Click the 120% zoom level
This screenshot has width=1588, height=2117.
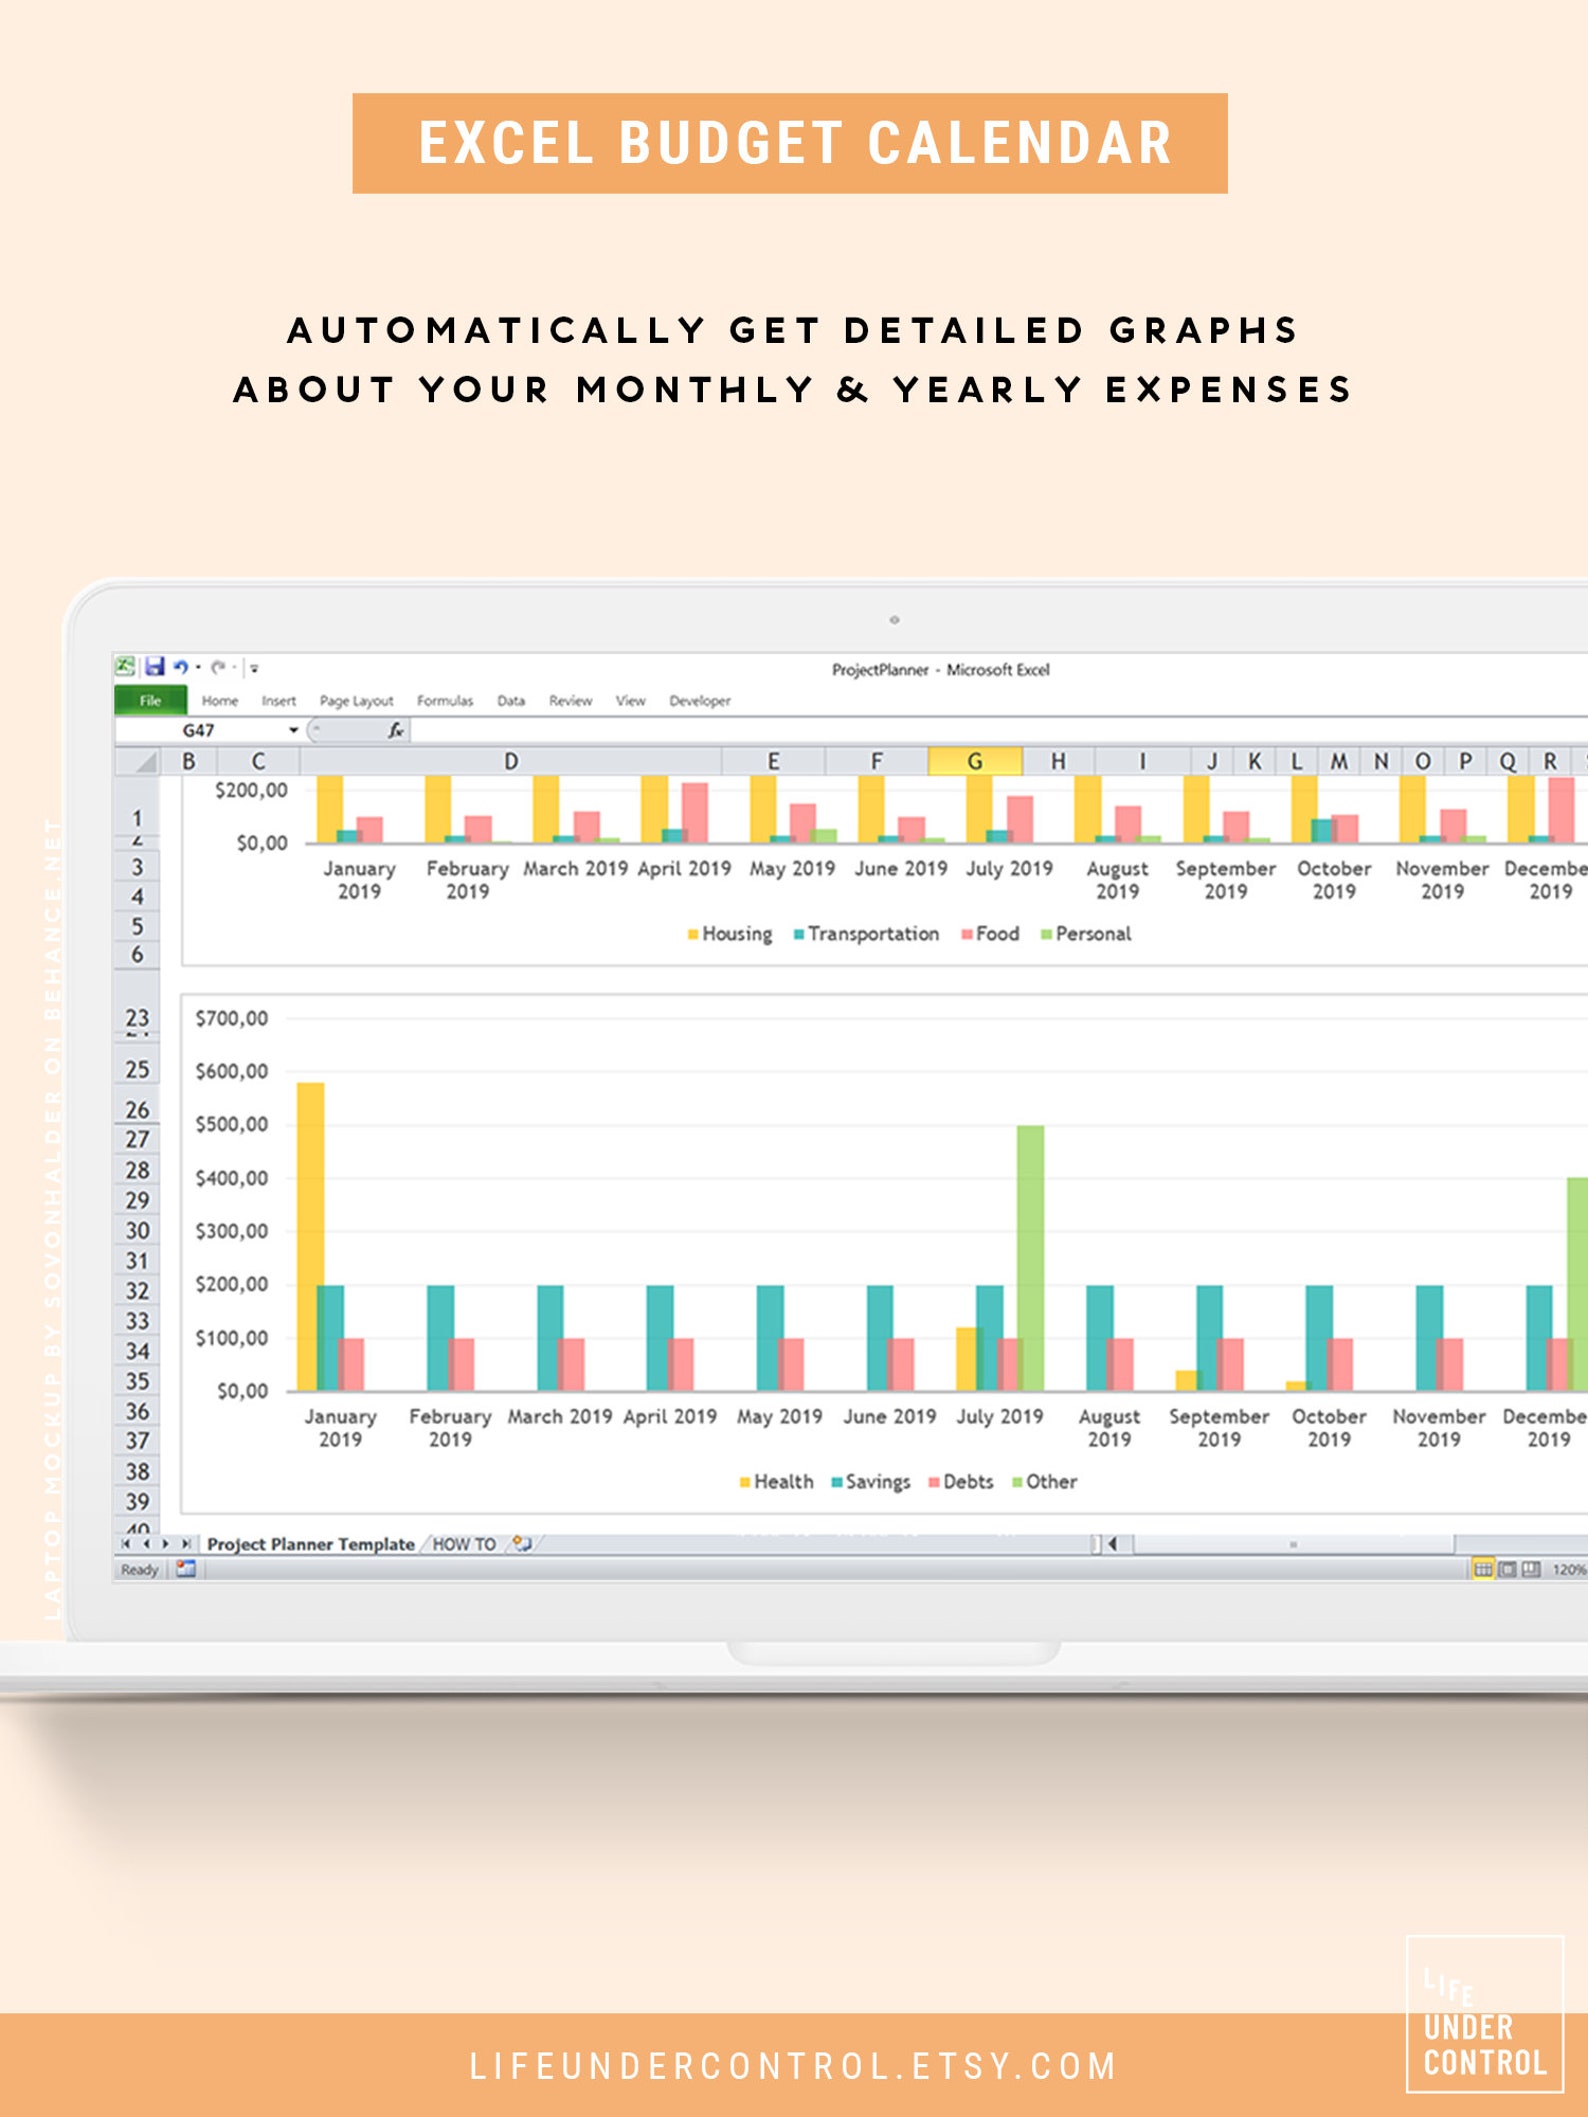point(1569,1570)
